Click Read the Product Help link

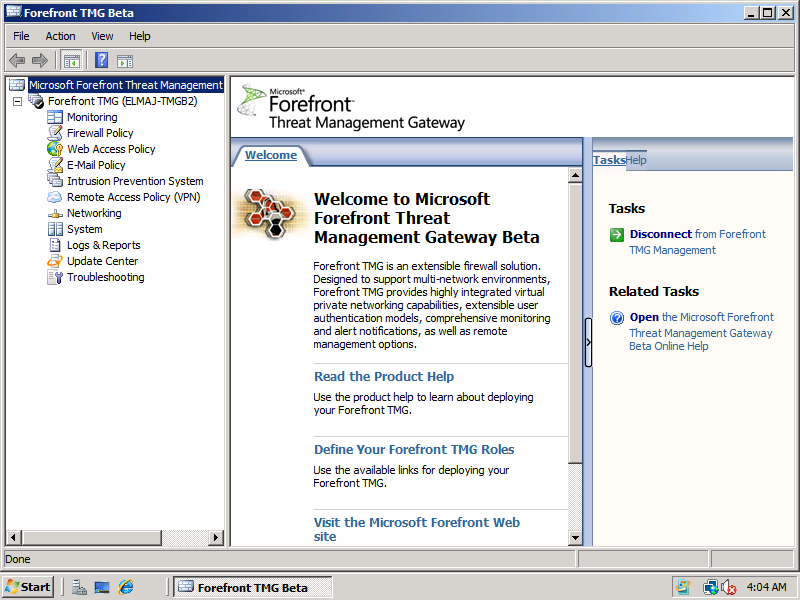[x=384, y=377]
